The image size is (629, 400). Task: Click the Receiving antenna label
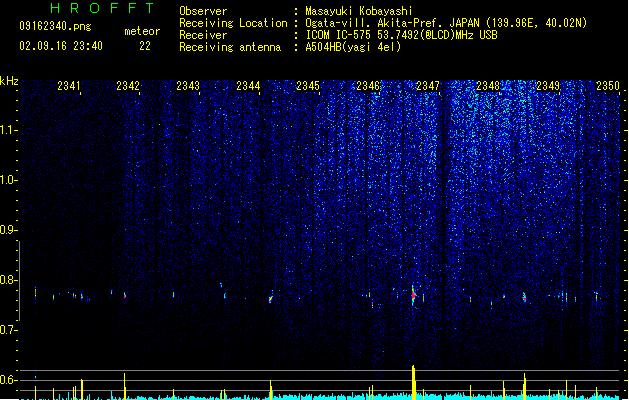pyautogui.click(x=230, y=47)
